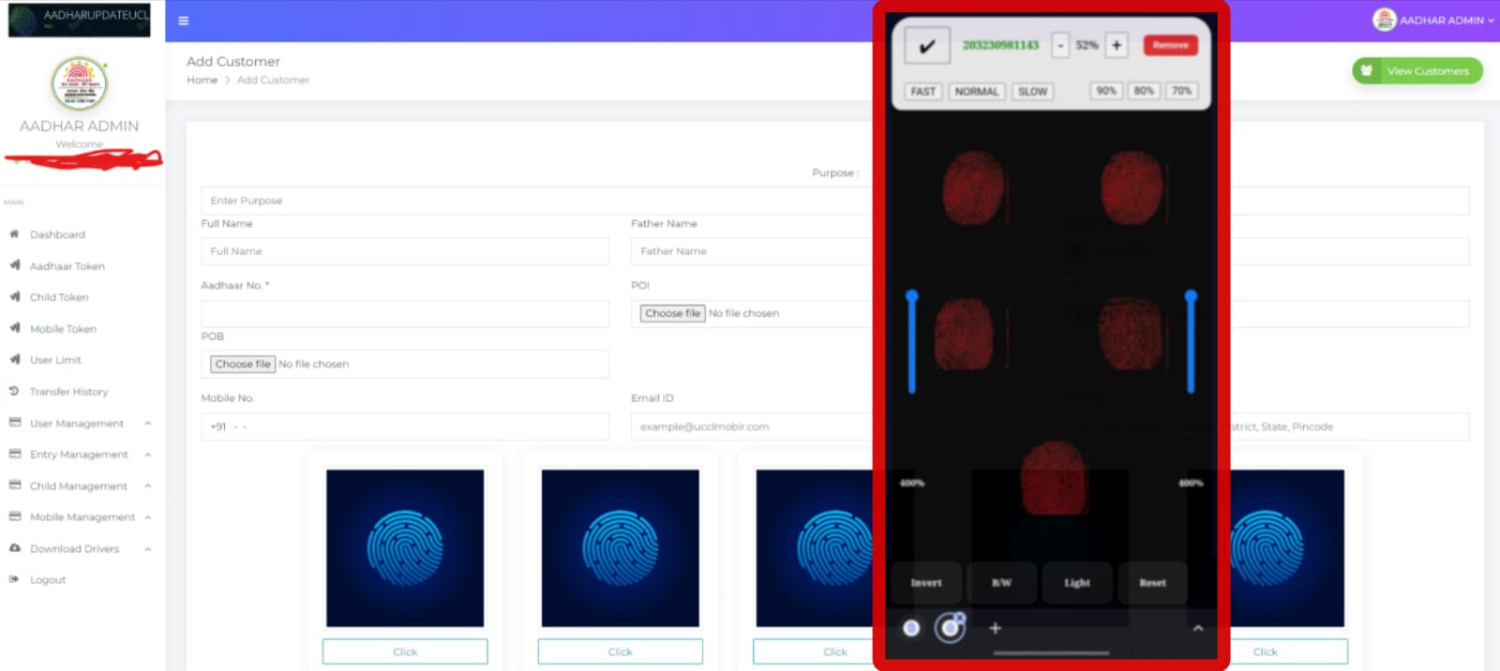Click the checkmark box in overlay panel

point(927,46)
